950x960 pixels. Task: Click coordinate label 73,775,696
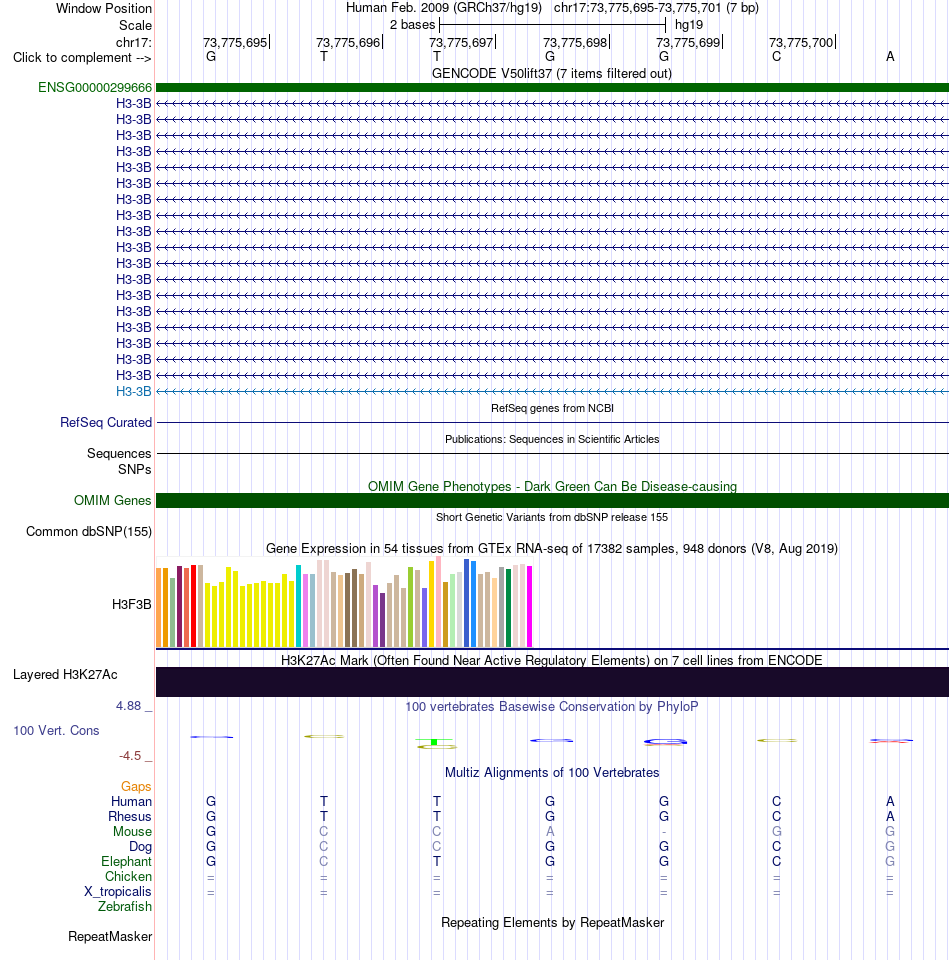coord(348,42)
